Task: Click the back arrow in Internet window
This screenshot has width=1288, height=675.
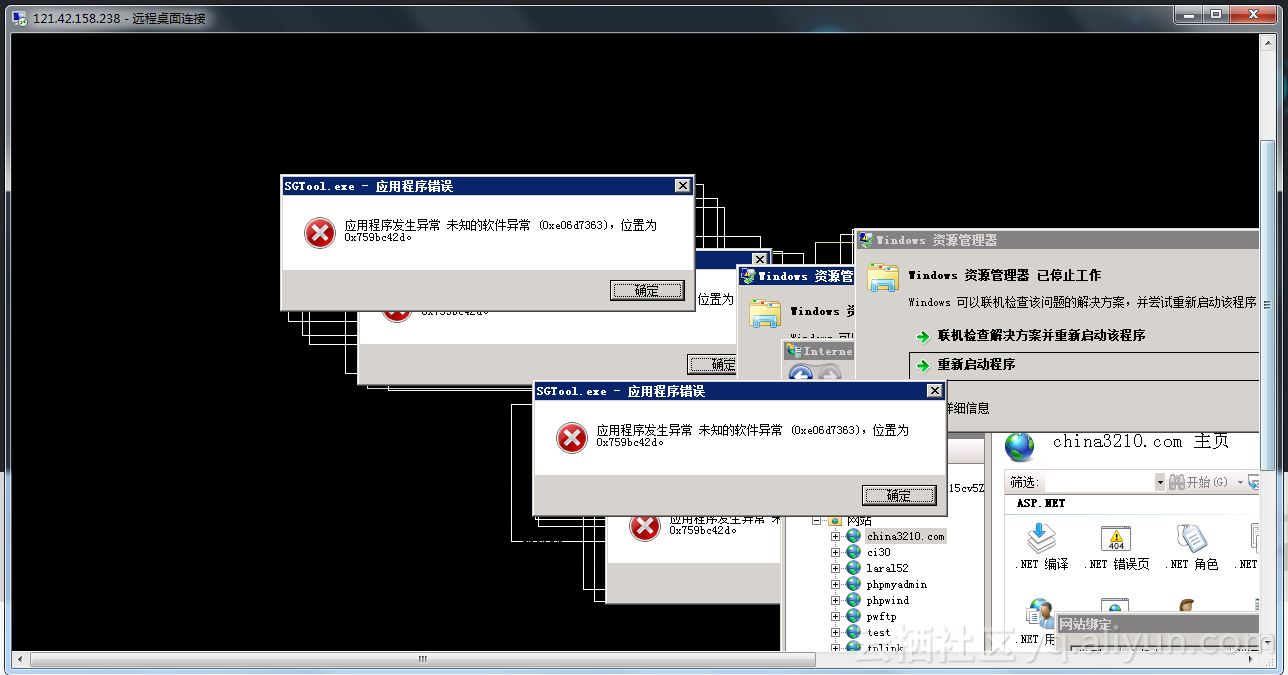Action: 801,375
